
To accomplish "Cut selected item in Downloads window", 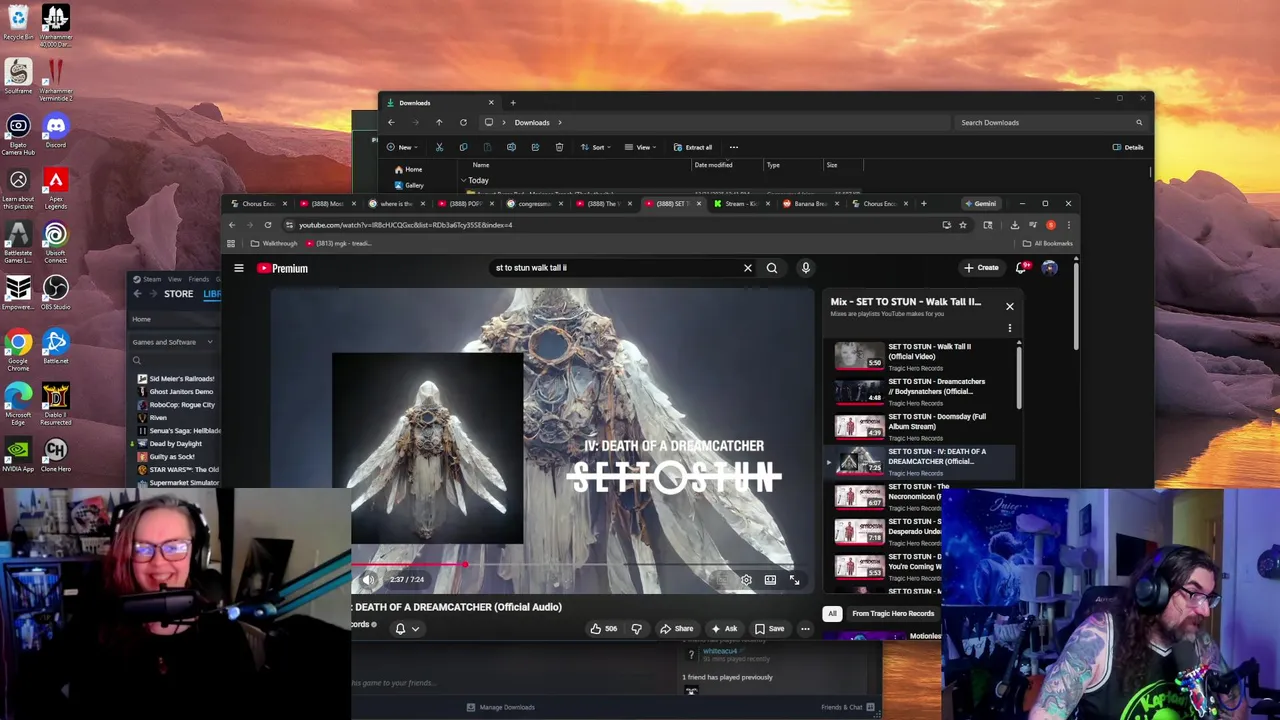I will 439,147.
